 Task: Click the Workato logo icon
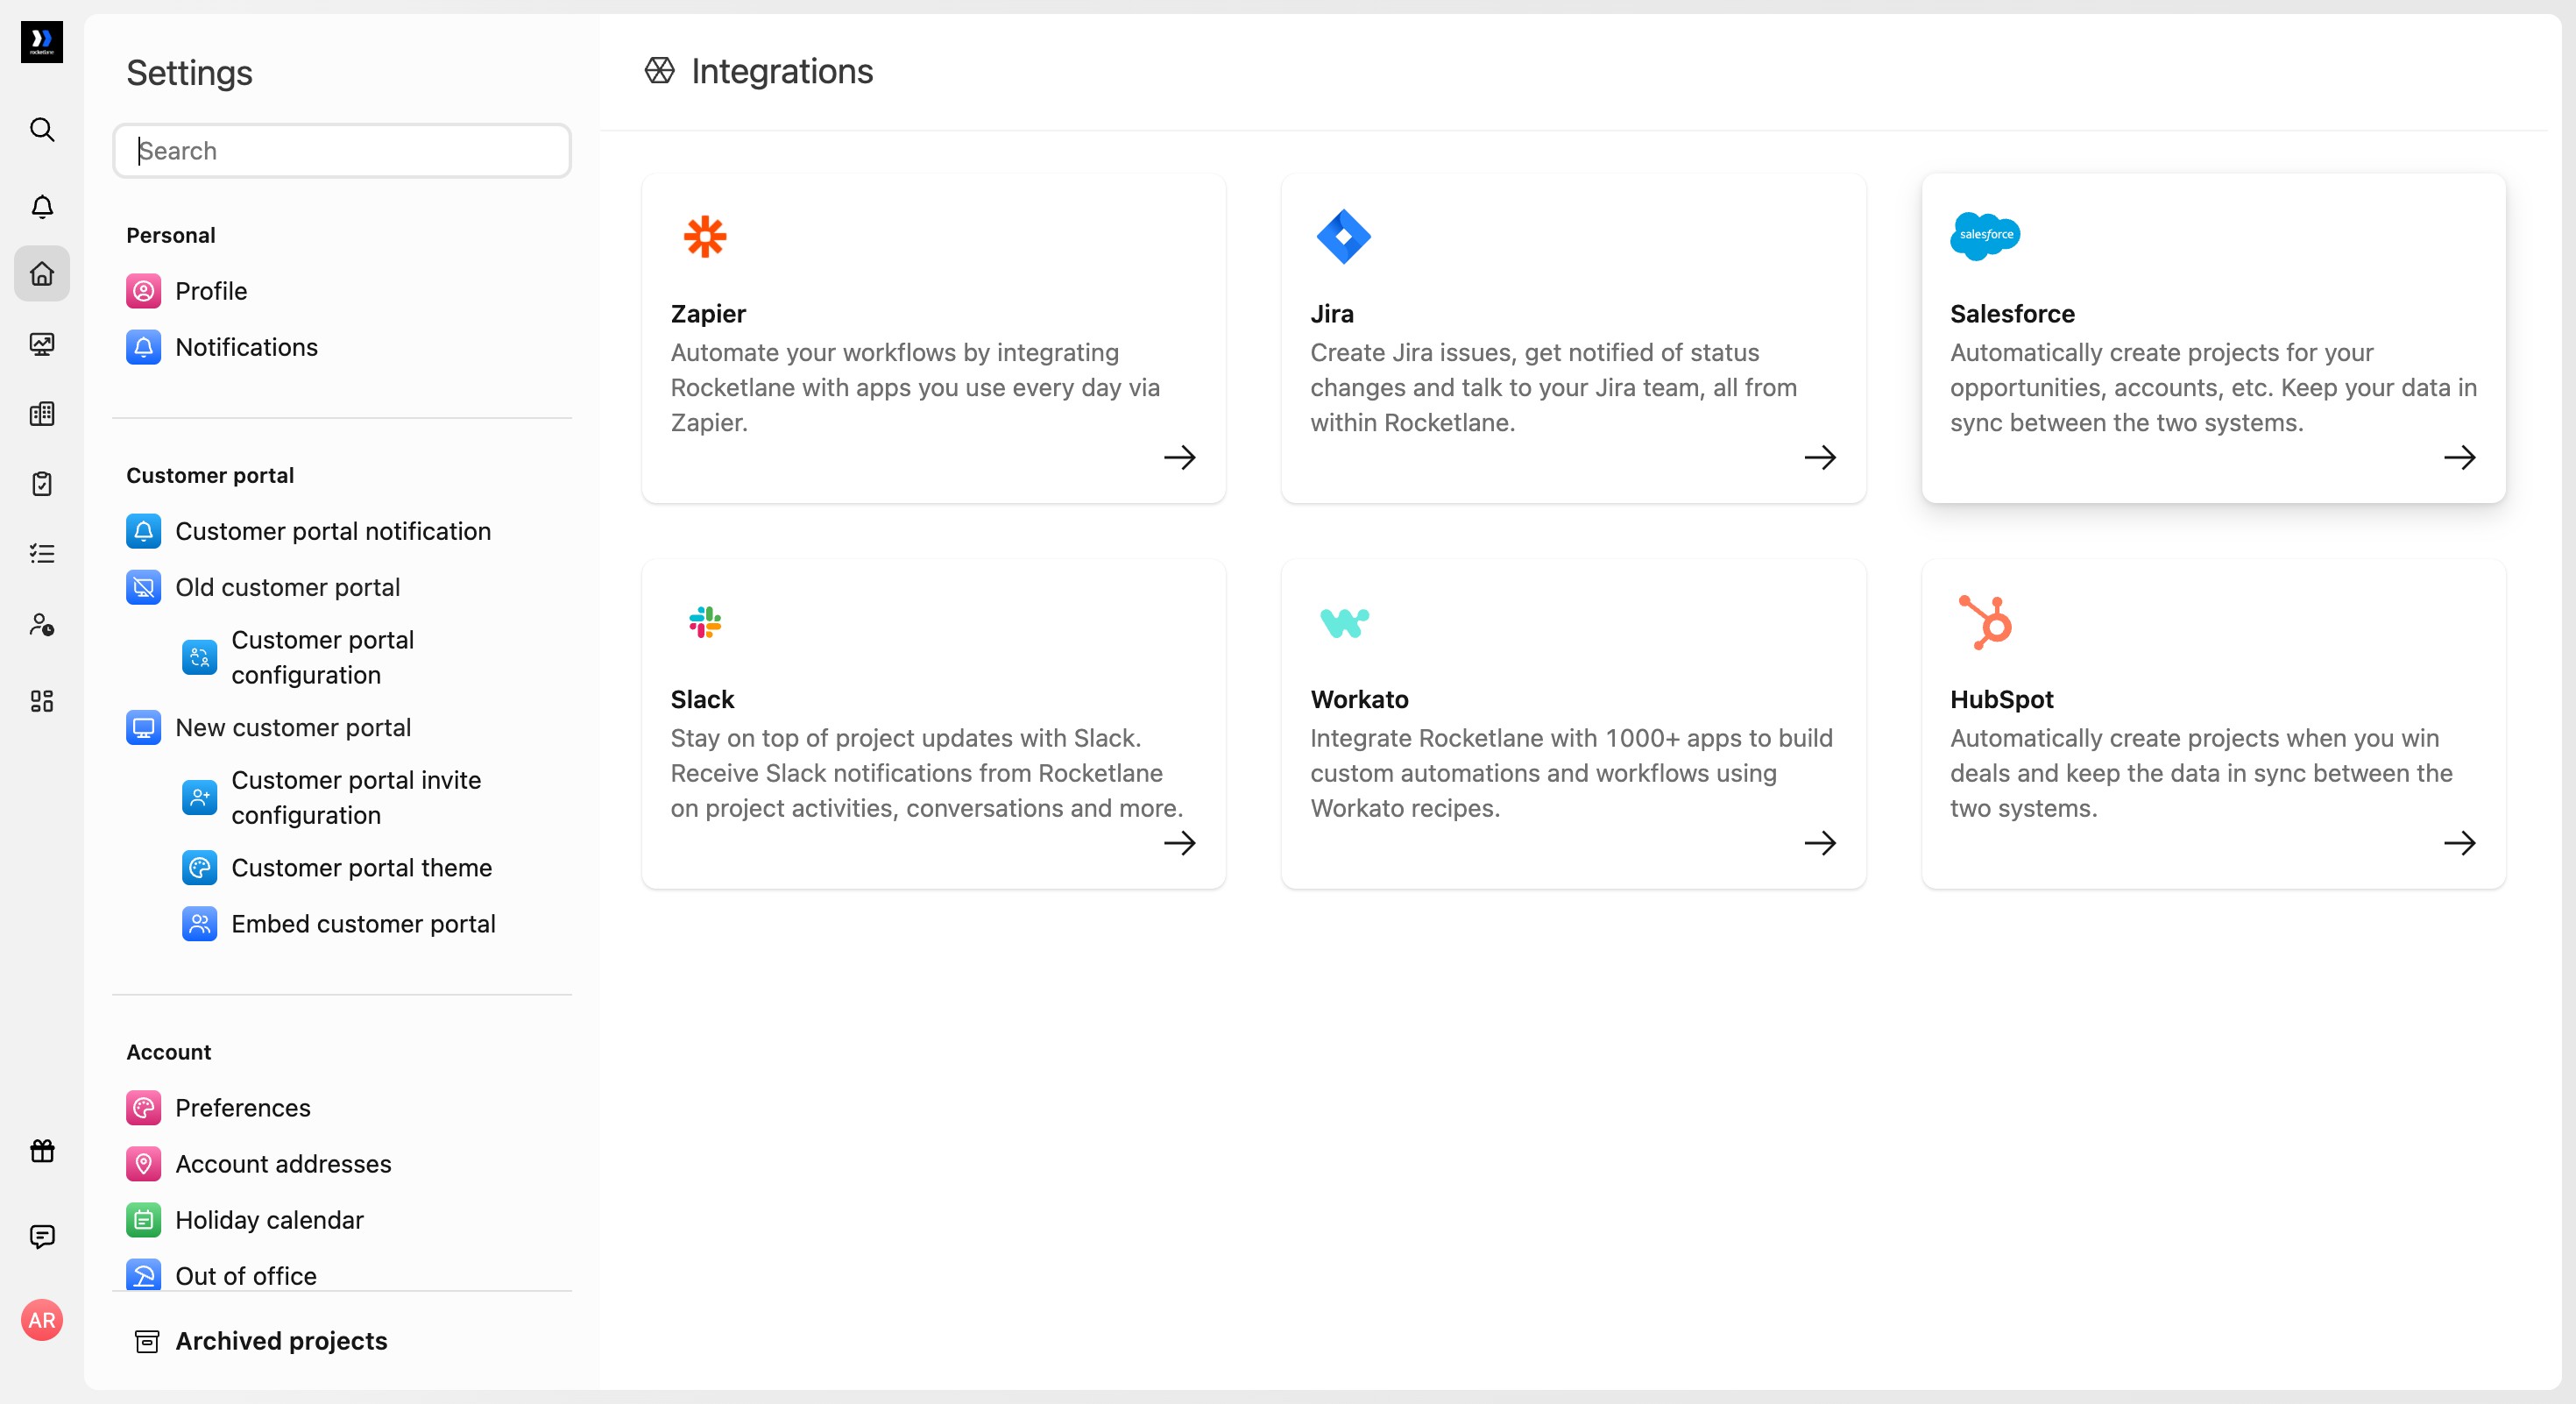coord(1344,623)
